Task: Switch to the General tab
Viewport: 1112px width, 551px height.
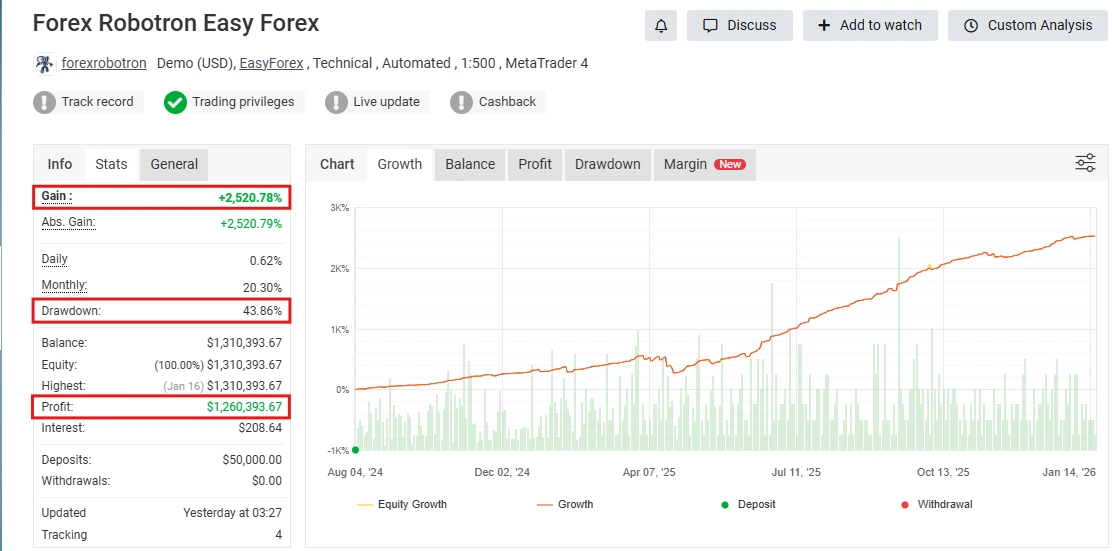Action: [174, 164]
